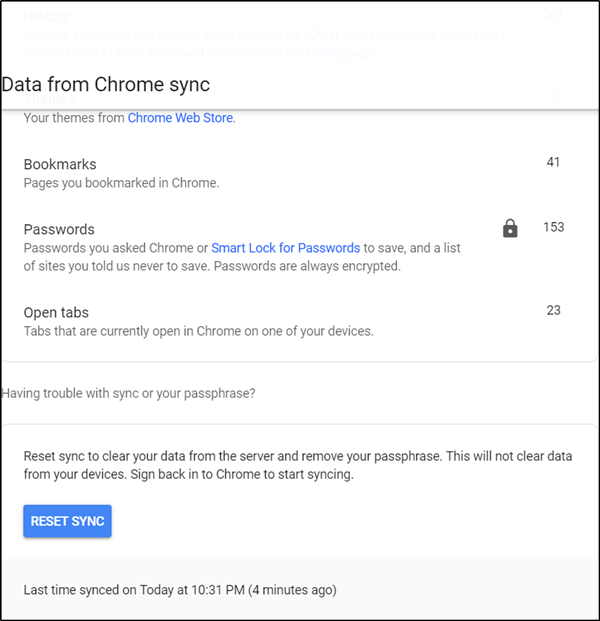Click the Data from Chrome sync title
Screen dimensions: 600x621
pos(106,84)
